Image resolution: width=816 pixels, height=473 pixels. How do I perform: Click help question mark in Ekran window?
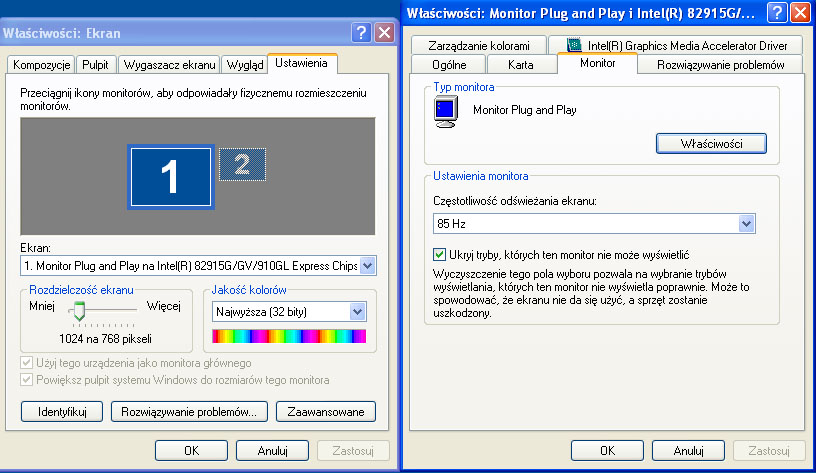click(x=361, y=33)
